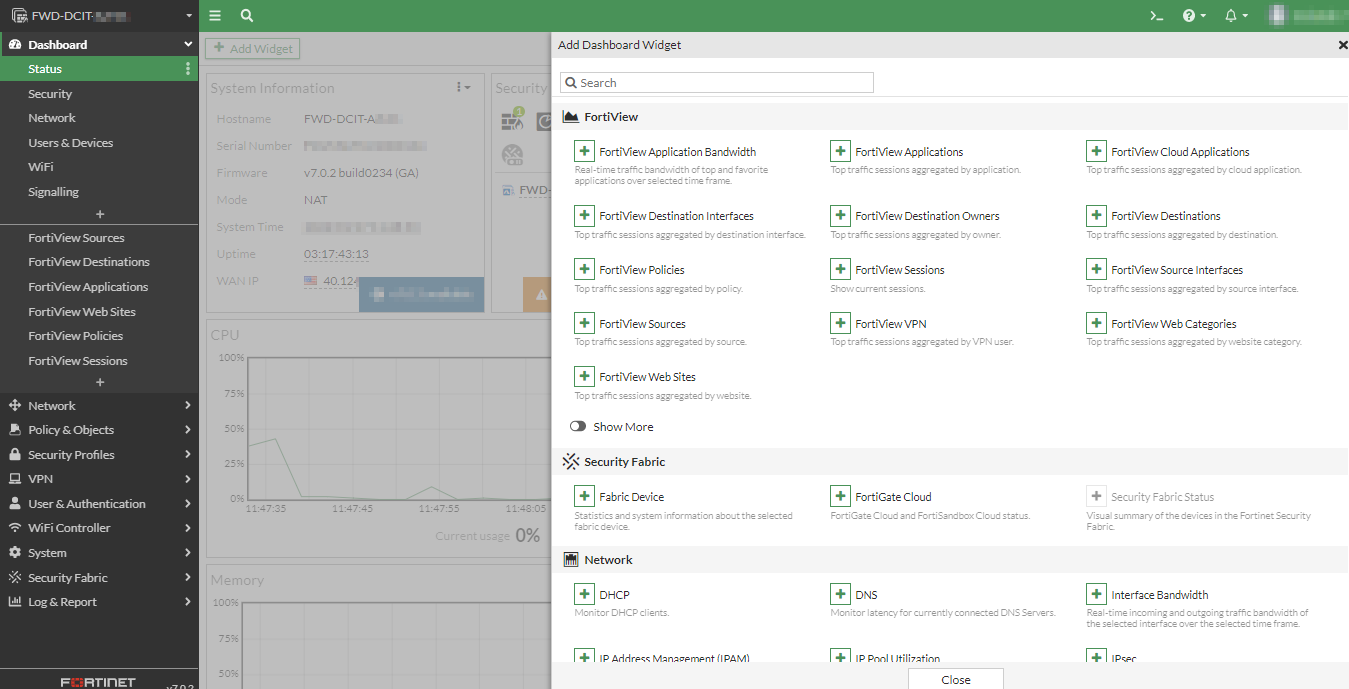
Task: Expand the User & Authentication menu
Action: point(99,503)
